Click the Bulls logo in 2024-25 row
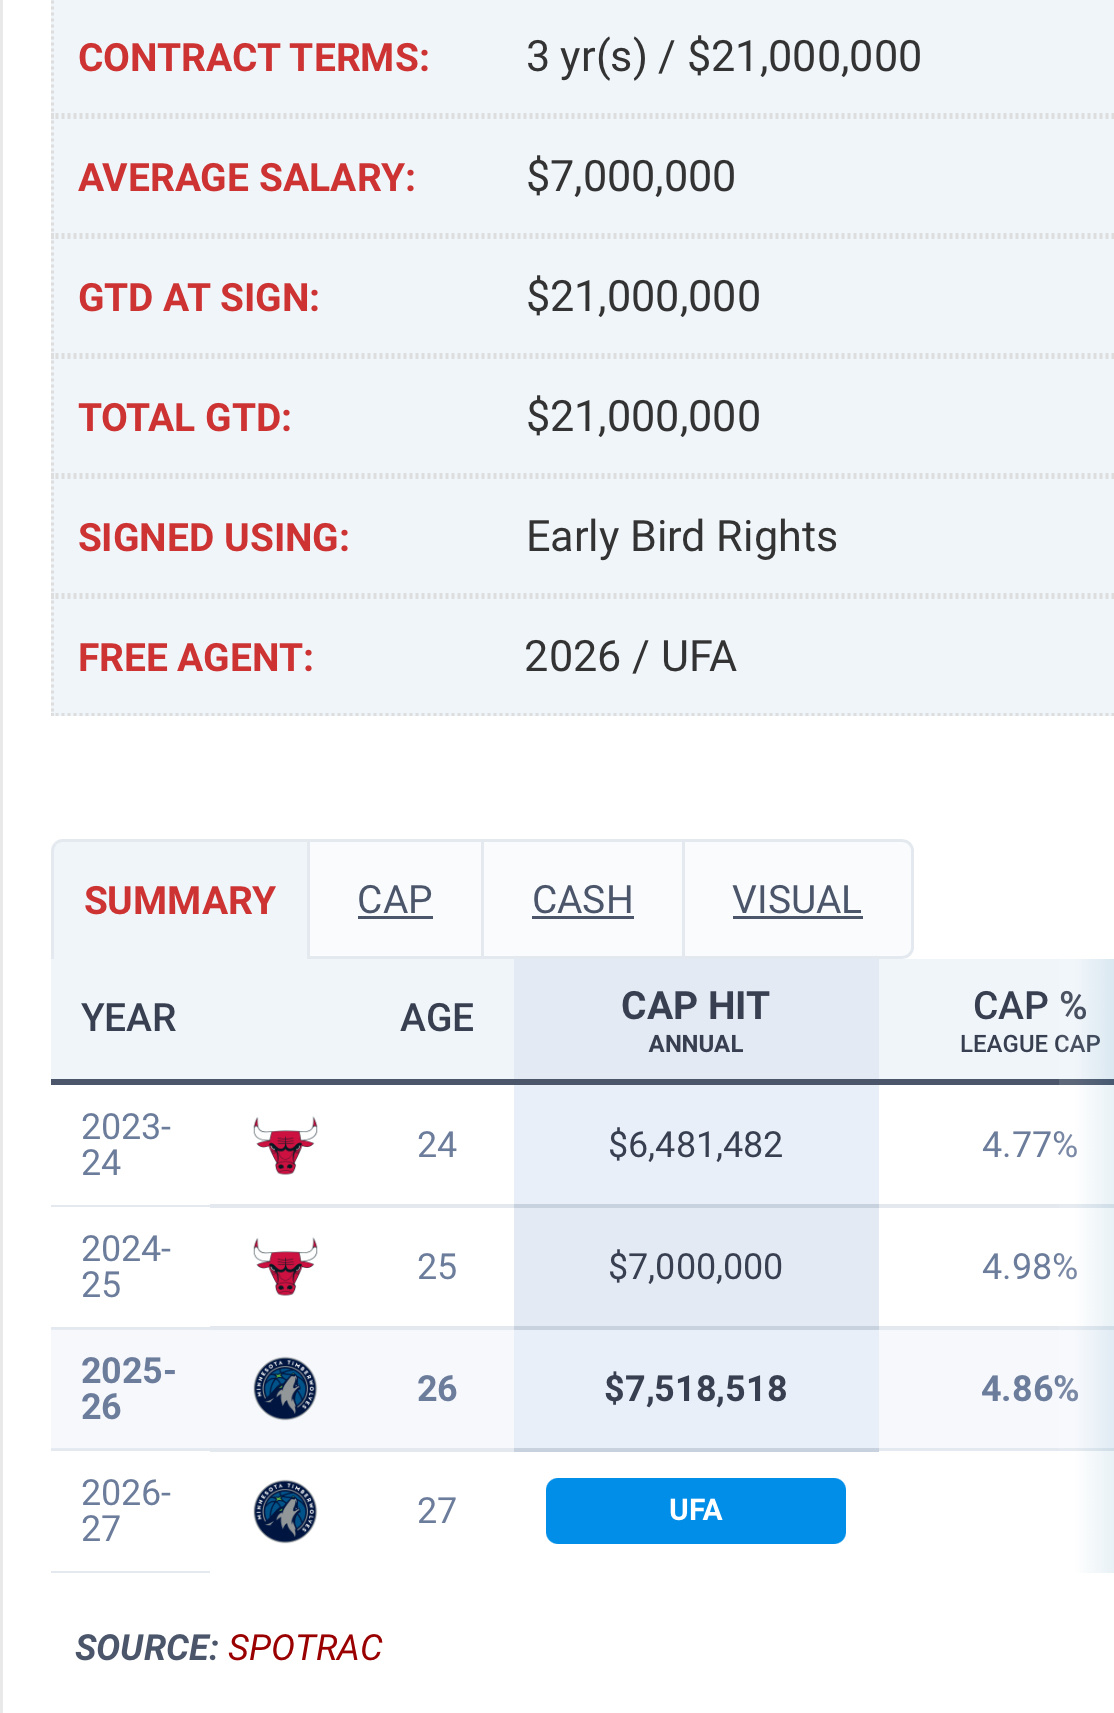This screenshot has height=1713, width=1114. [x=285, y=1267]
